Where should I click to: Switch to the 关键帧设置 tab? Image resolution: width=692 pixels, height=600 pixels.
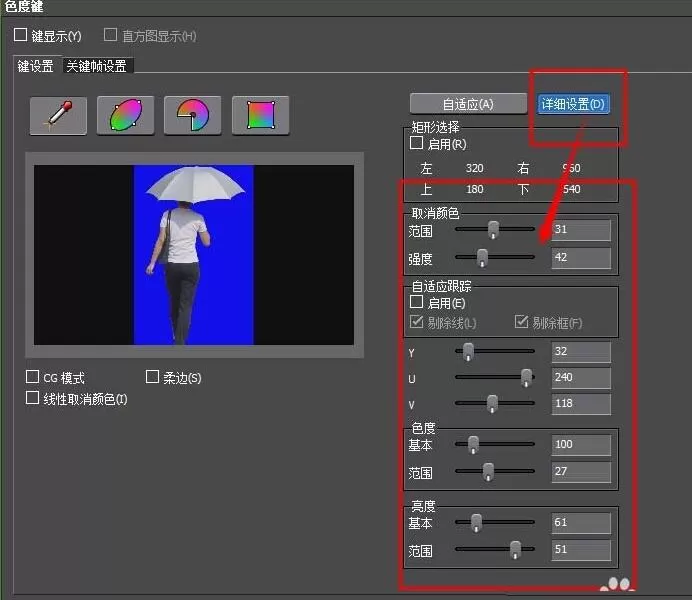(96, 66)
